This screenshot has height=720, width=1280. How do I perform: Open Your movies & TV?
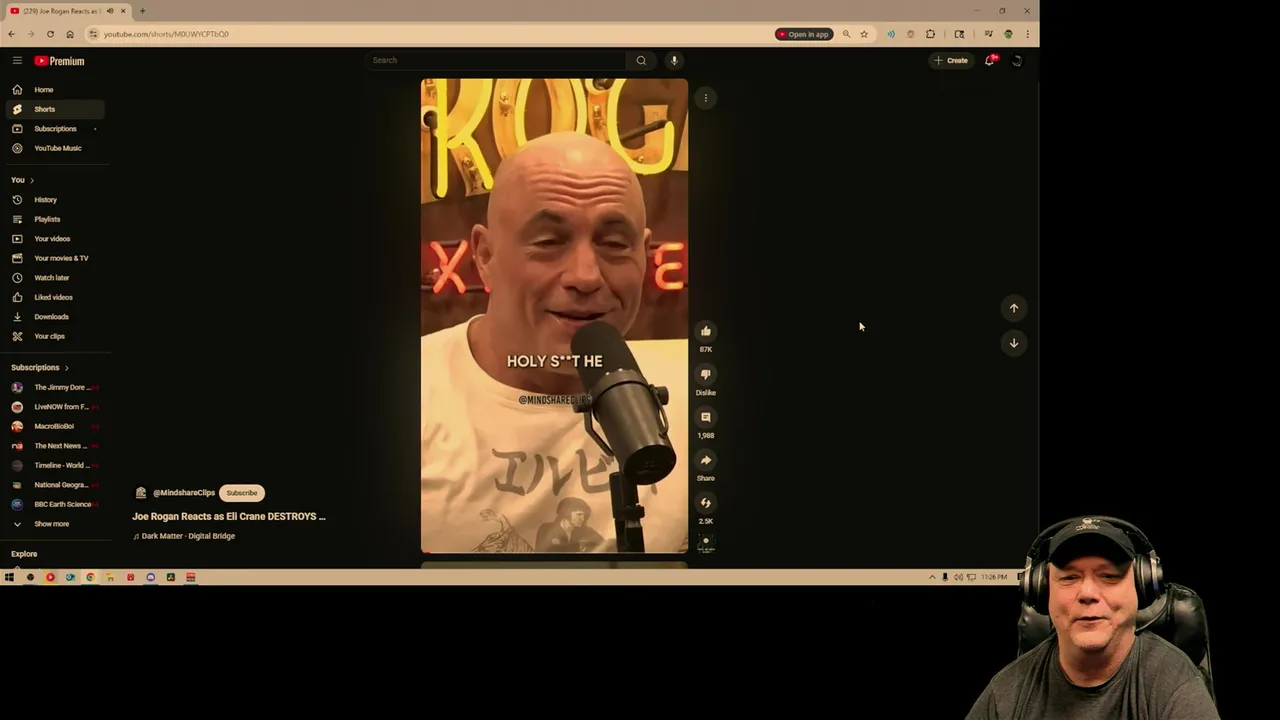click(x=55, y=258)
